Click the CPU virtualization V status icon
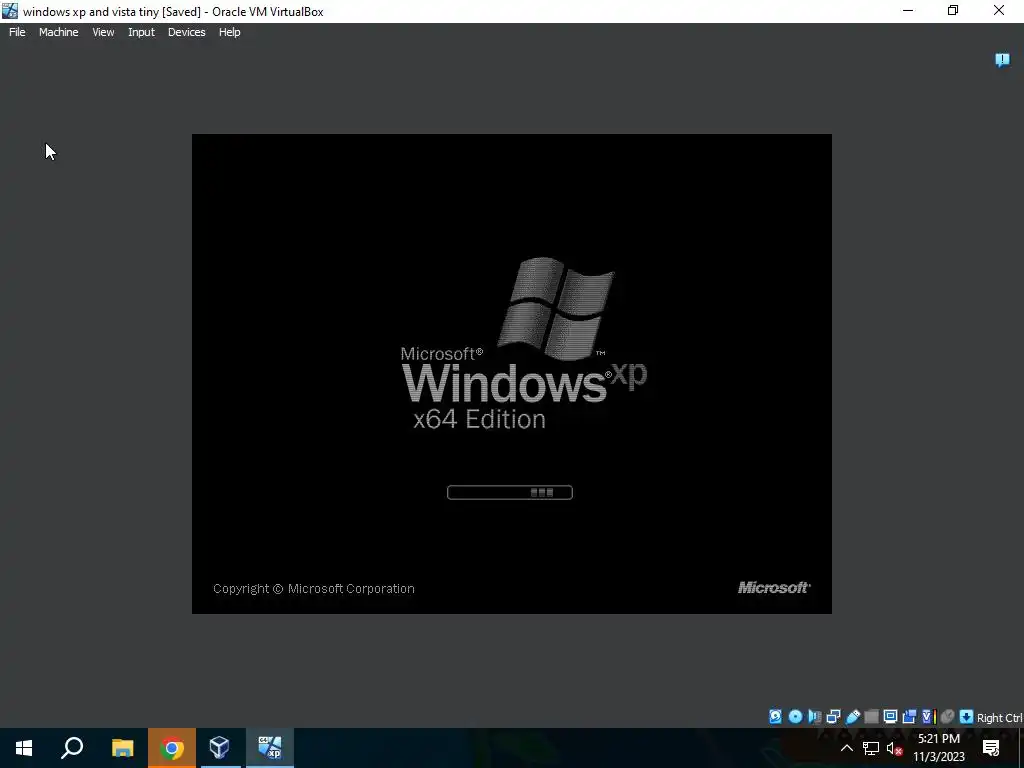 tap(929, 716)
